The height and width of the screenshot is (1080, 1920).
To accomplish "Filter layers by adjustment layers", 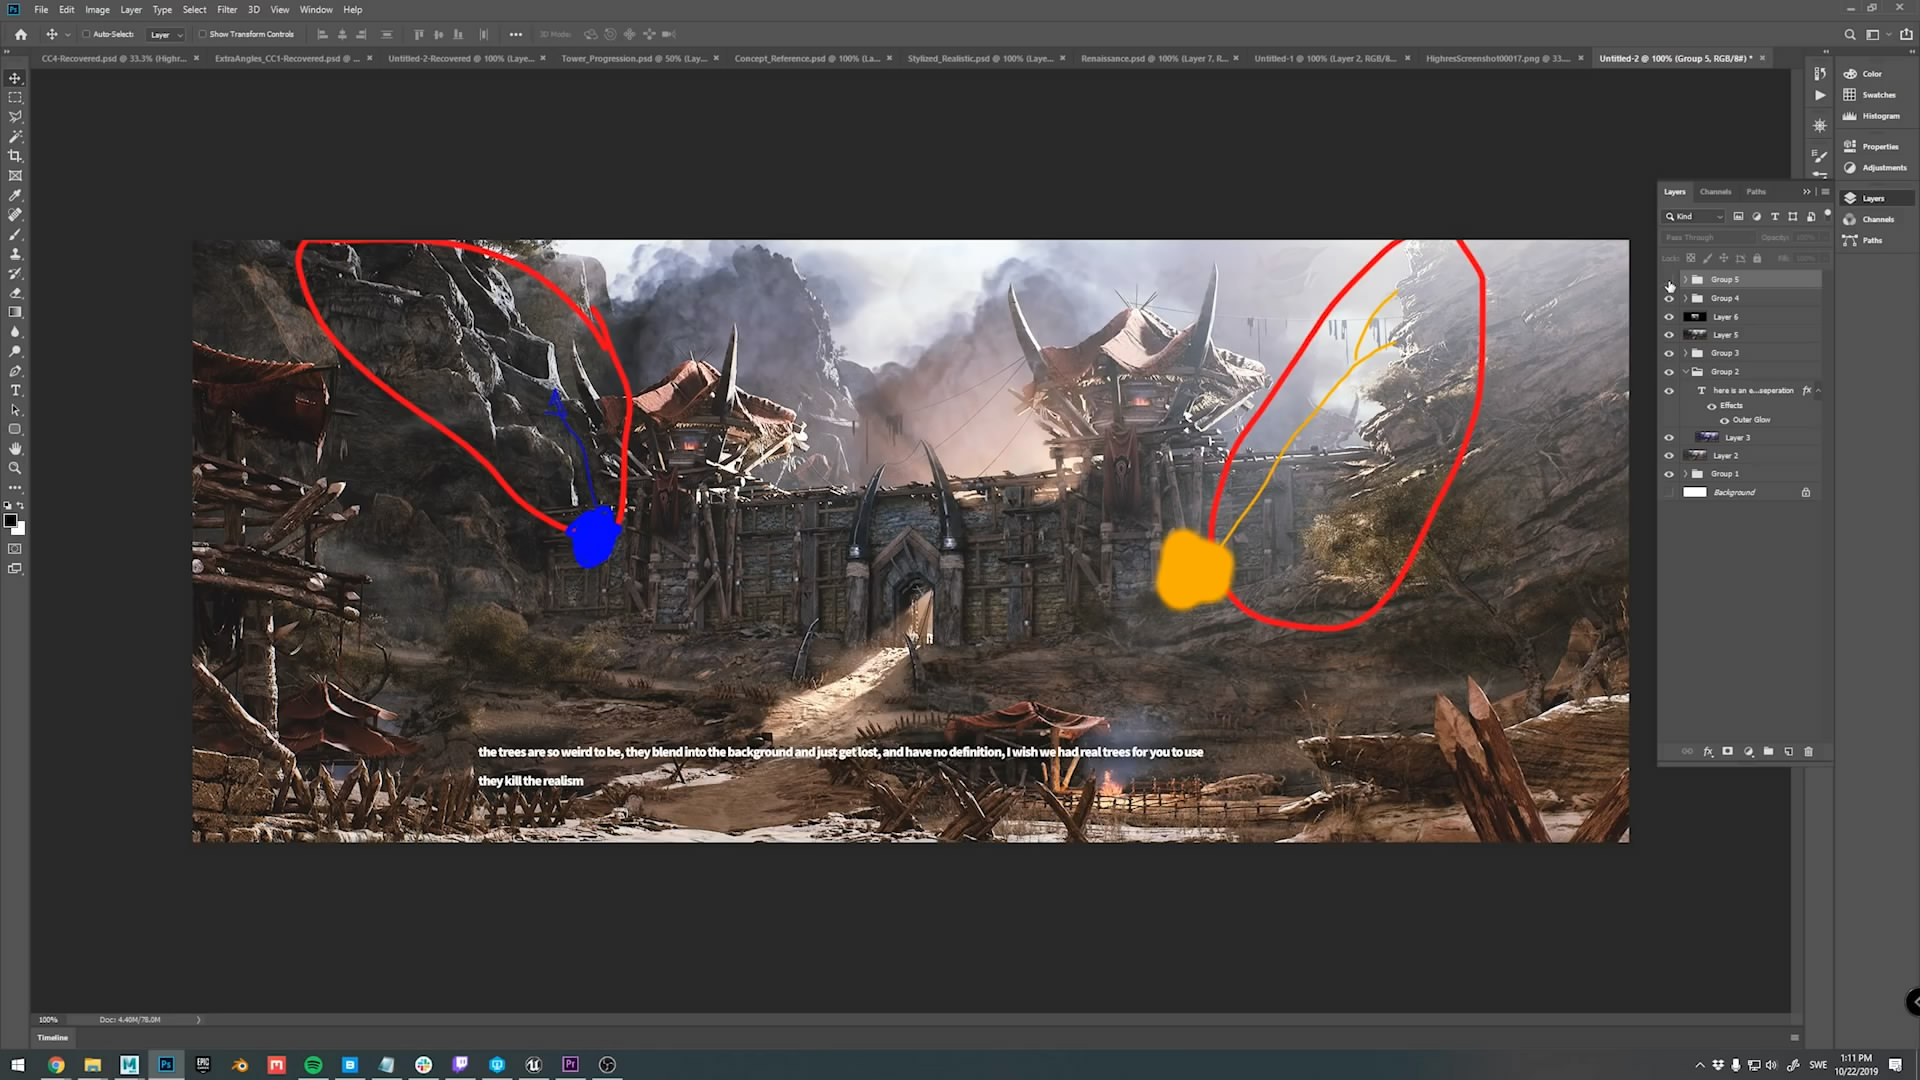I will click(x=1757, y=216).
